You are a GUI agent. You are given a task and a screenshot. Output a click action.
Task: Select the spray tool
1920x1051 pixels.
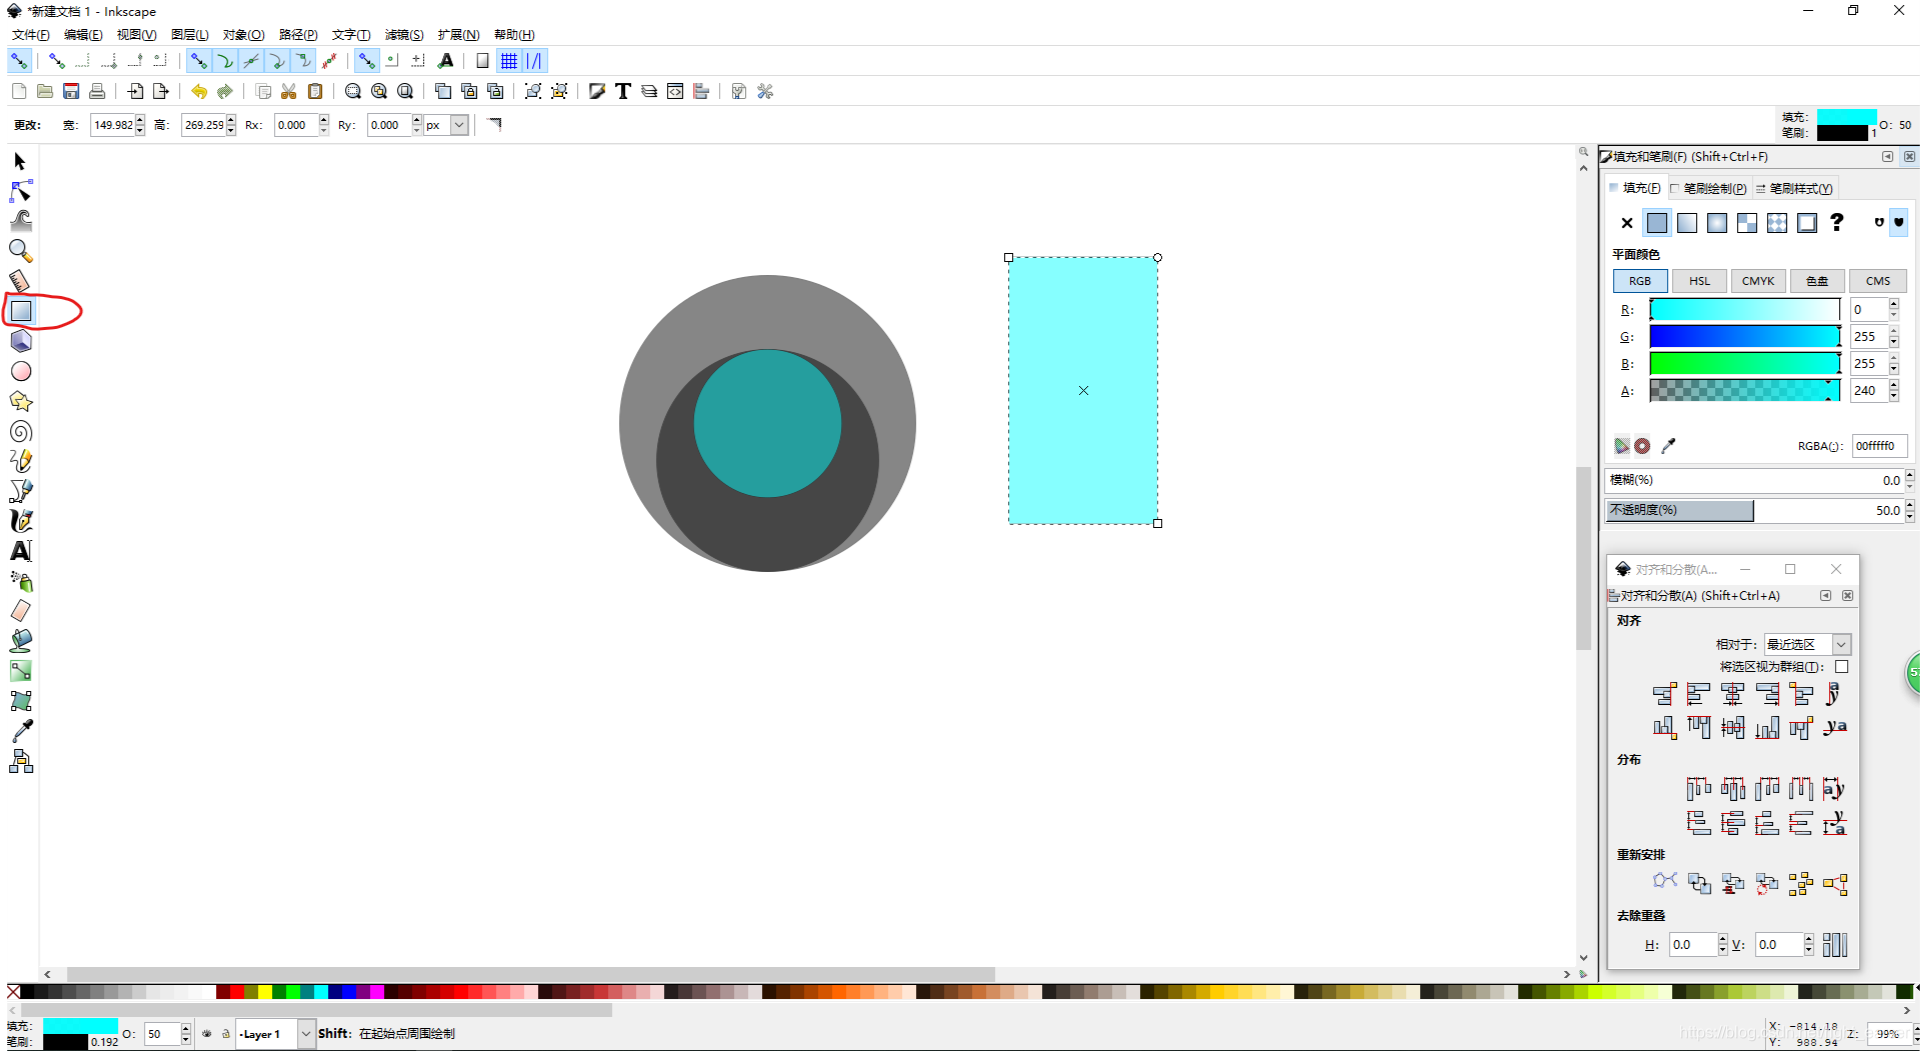[20, 581]
